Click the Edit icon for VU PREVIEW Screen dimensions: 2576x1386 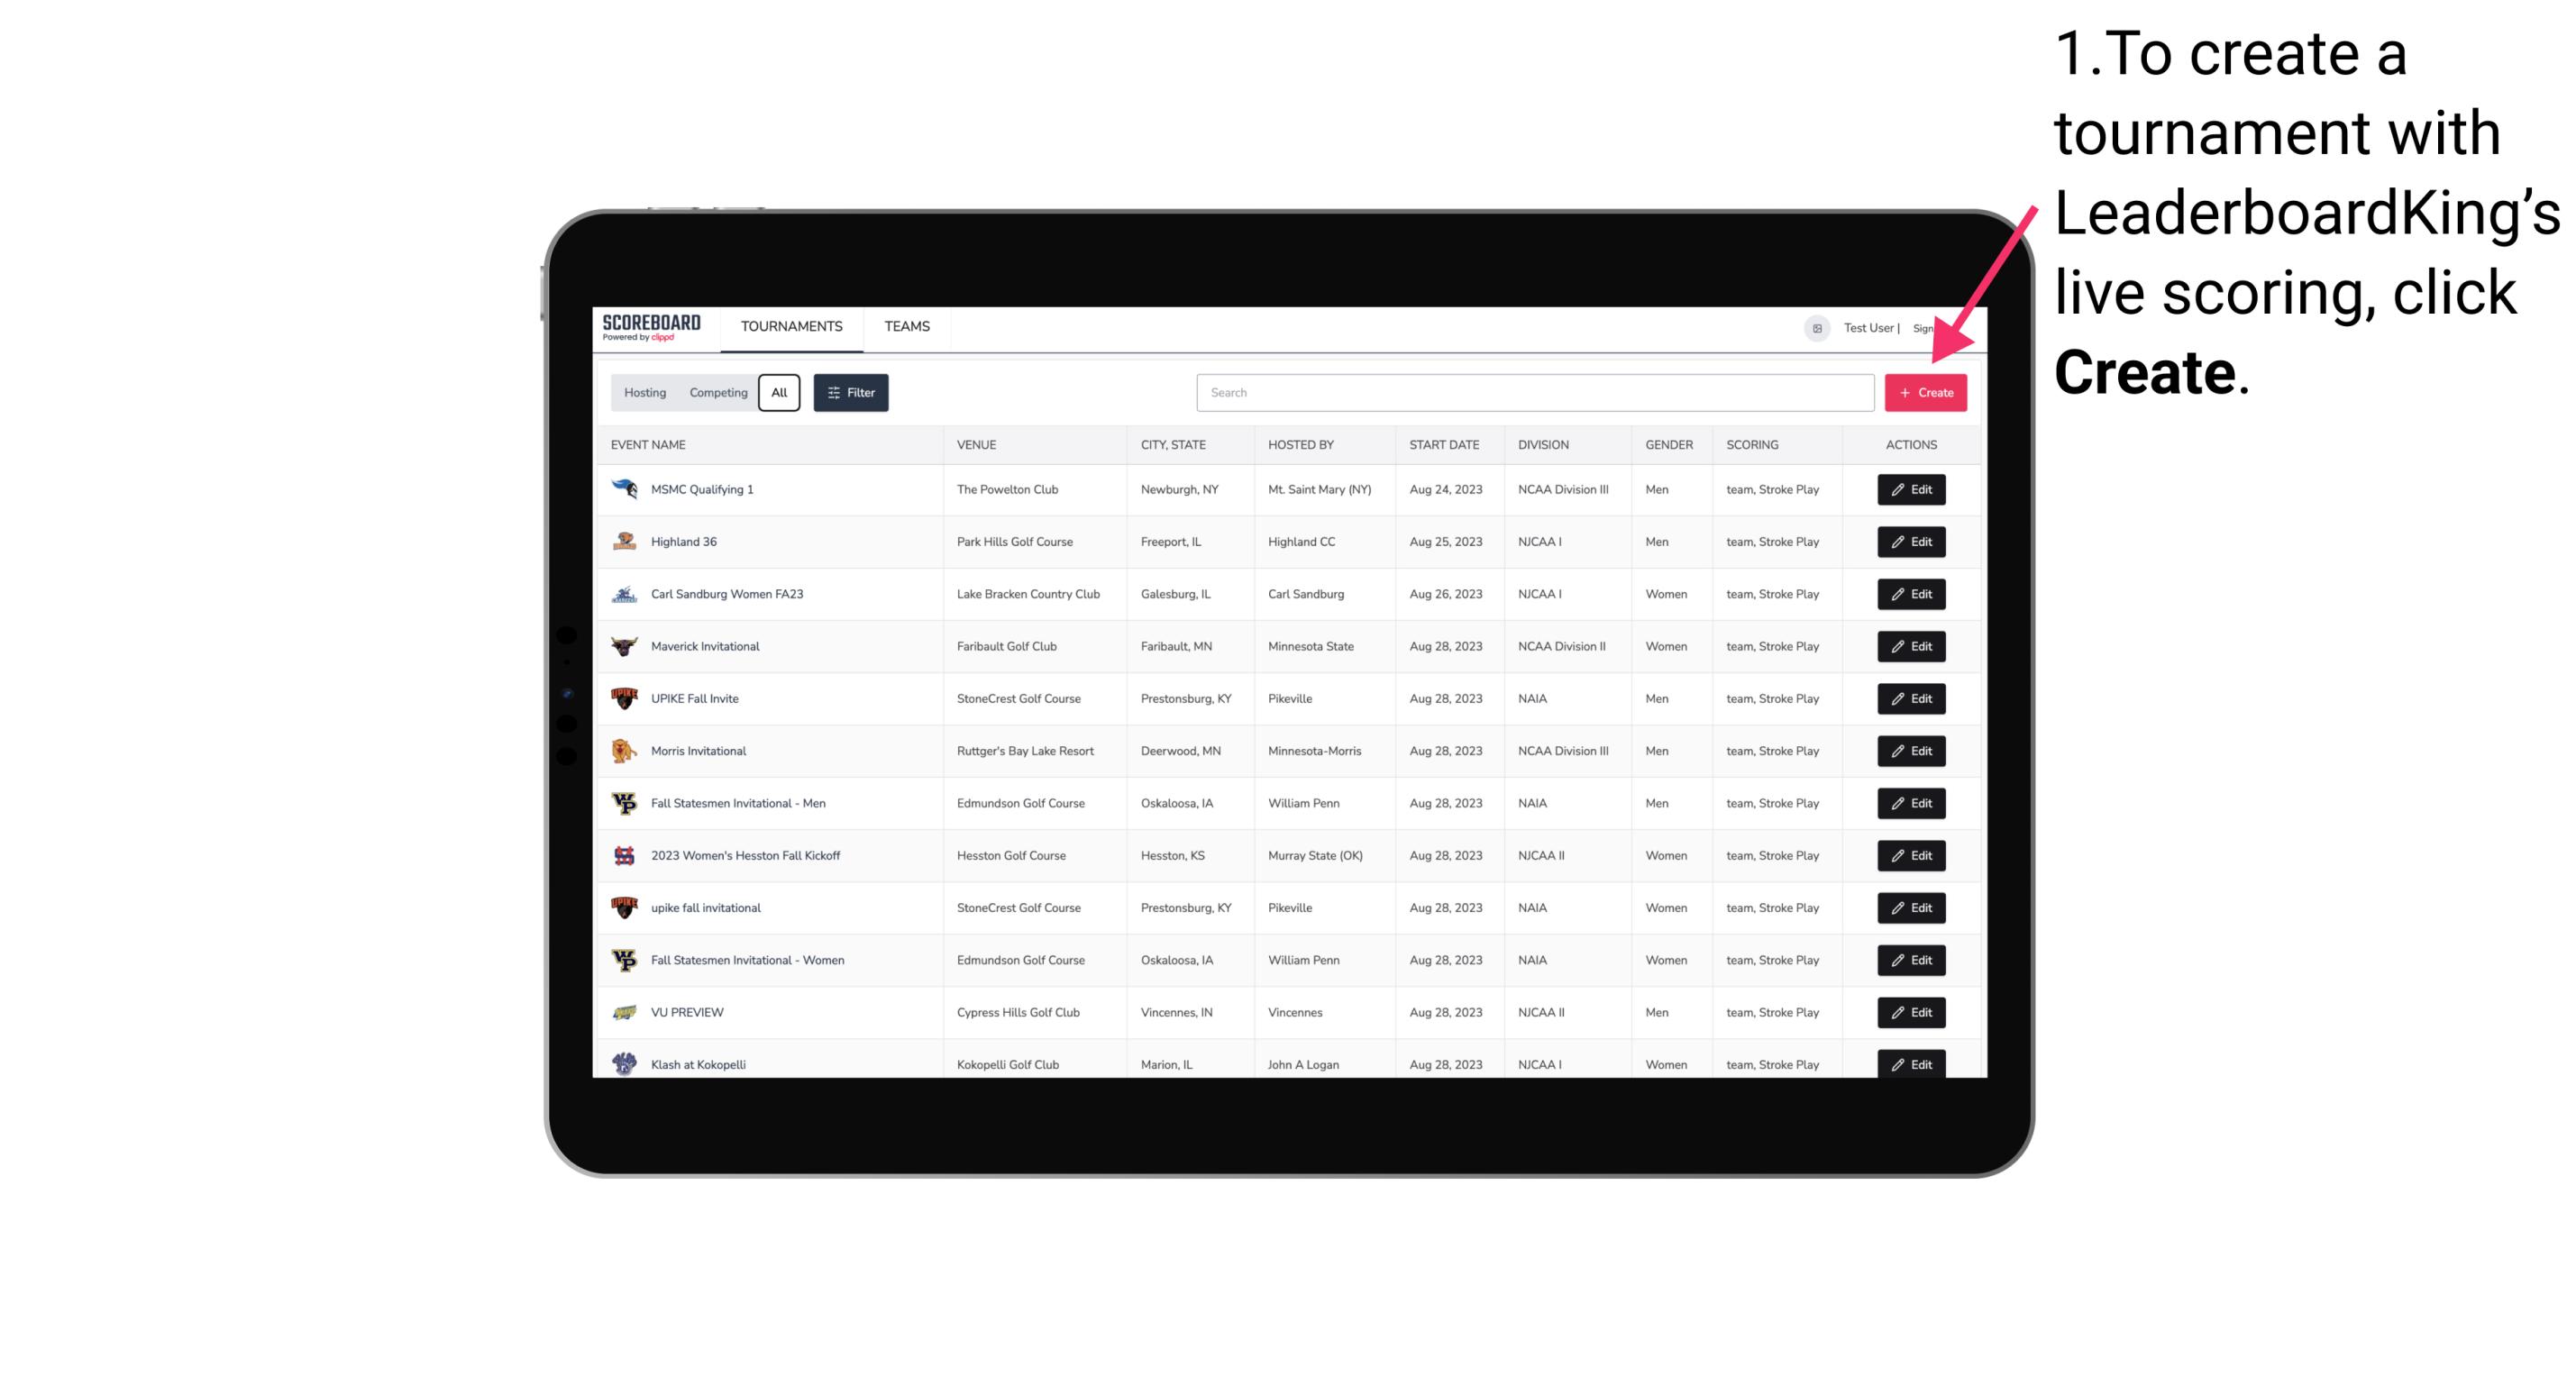click(1912, 1012)
